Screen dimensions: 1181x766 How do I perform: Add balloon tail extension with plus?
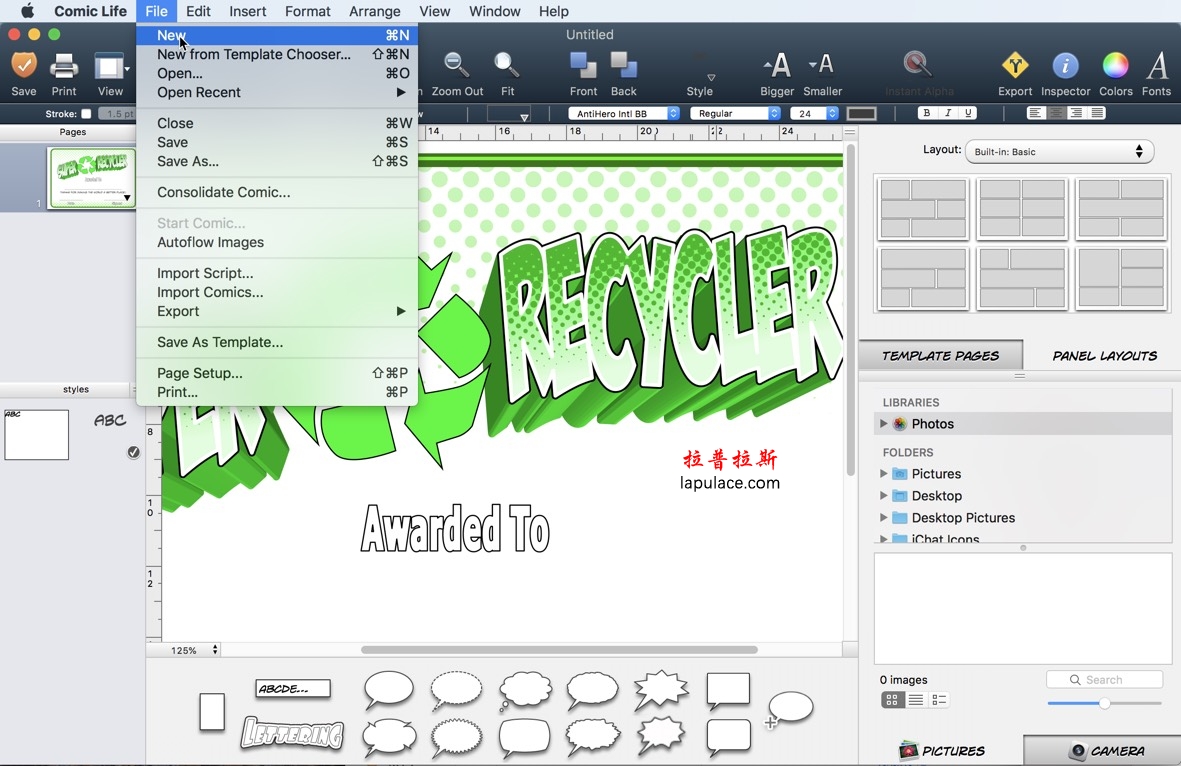[789, 710]
